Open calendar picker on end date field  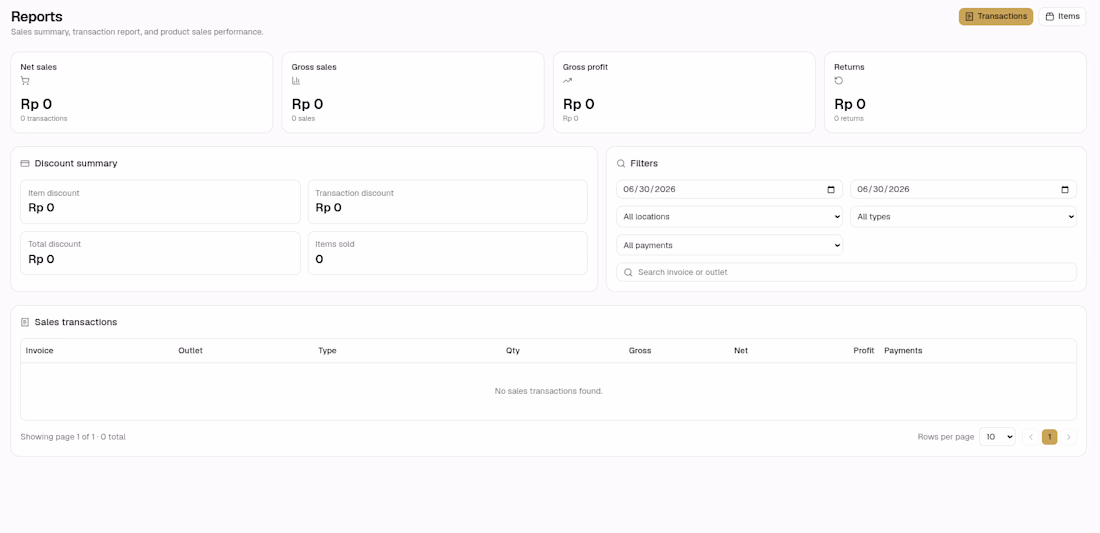pos(1065,189)
